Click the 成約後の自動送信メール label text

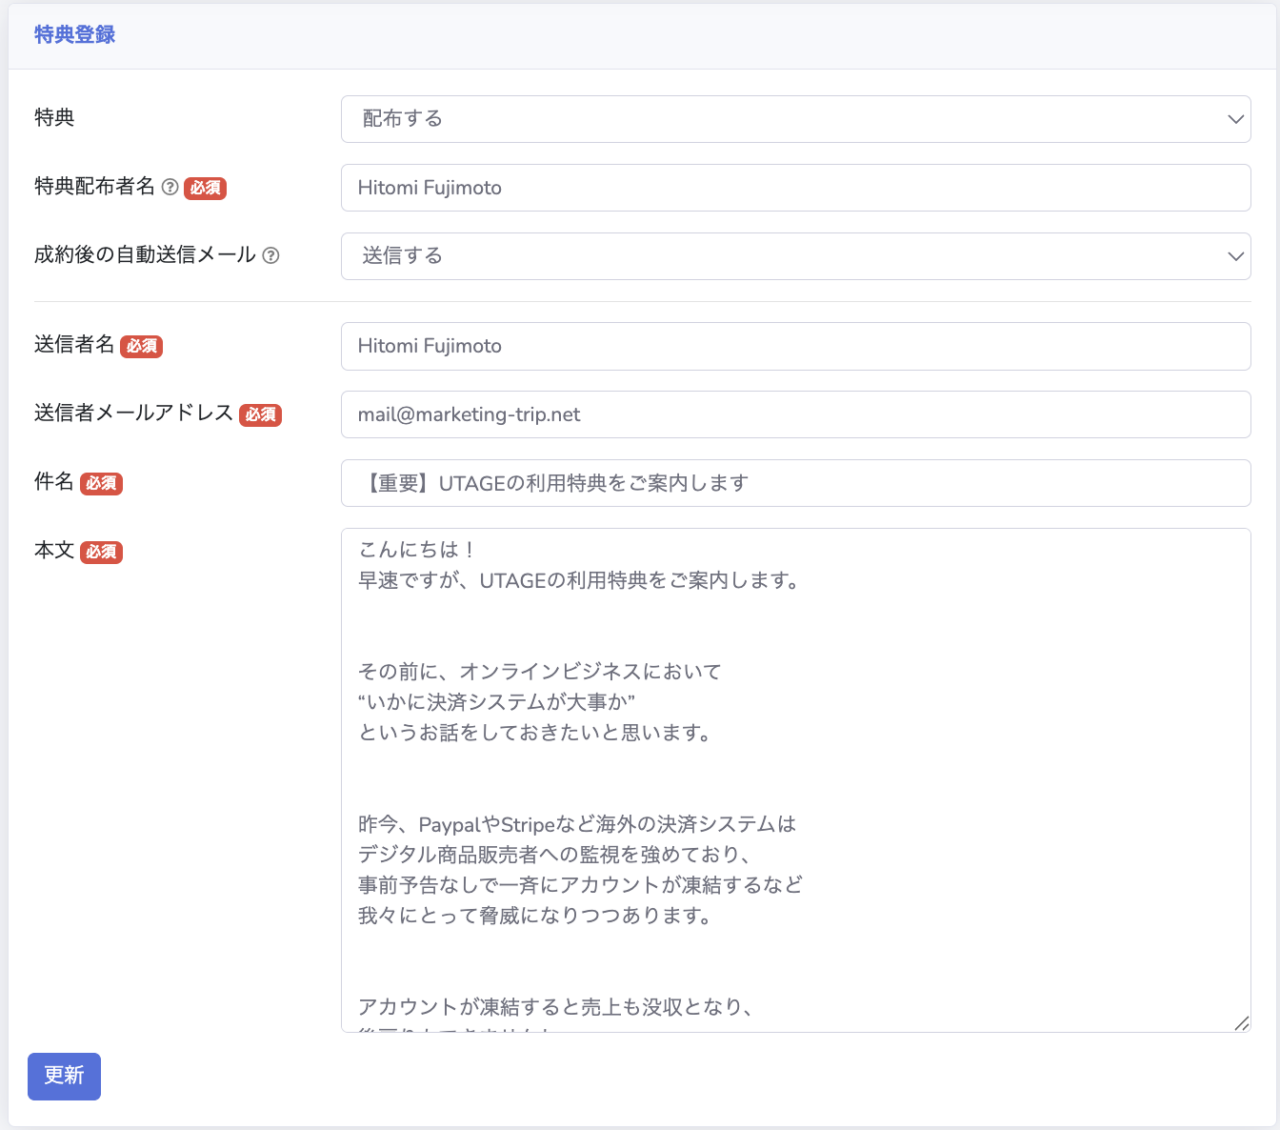click(x=145, y=256)
